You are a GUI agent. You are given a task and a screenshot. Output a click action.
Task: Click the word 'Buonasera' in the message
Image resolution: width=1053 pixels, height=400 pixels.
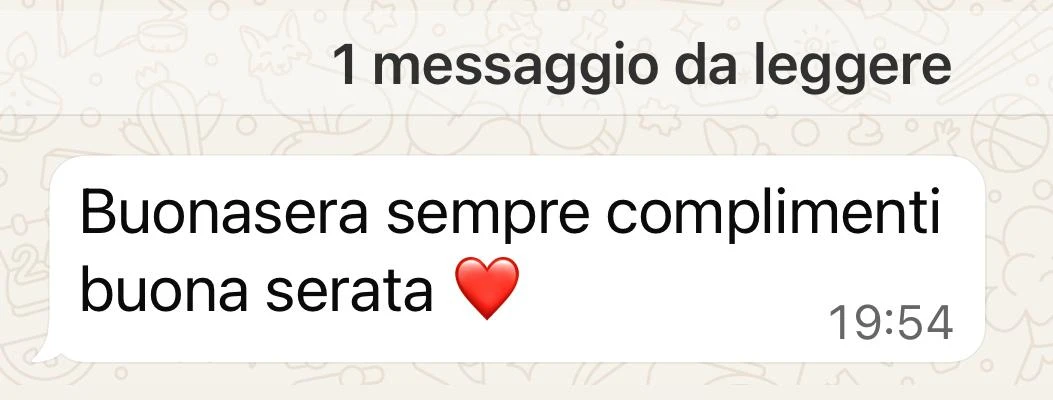224,213
